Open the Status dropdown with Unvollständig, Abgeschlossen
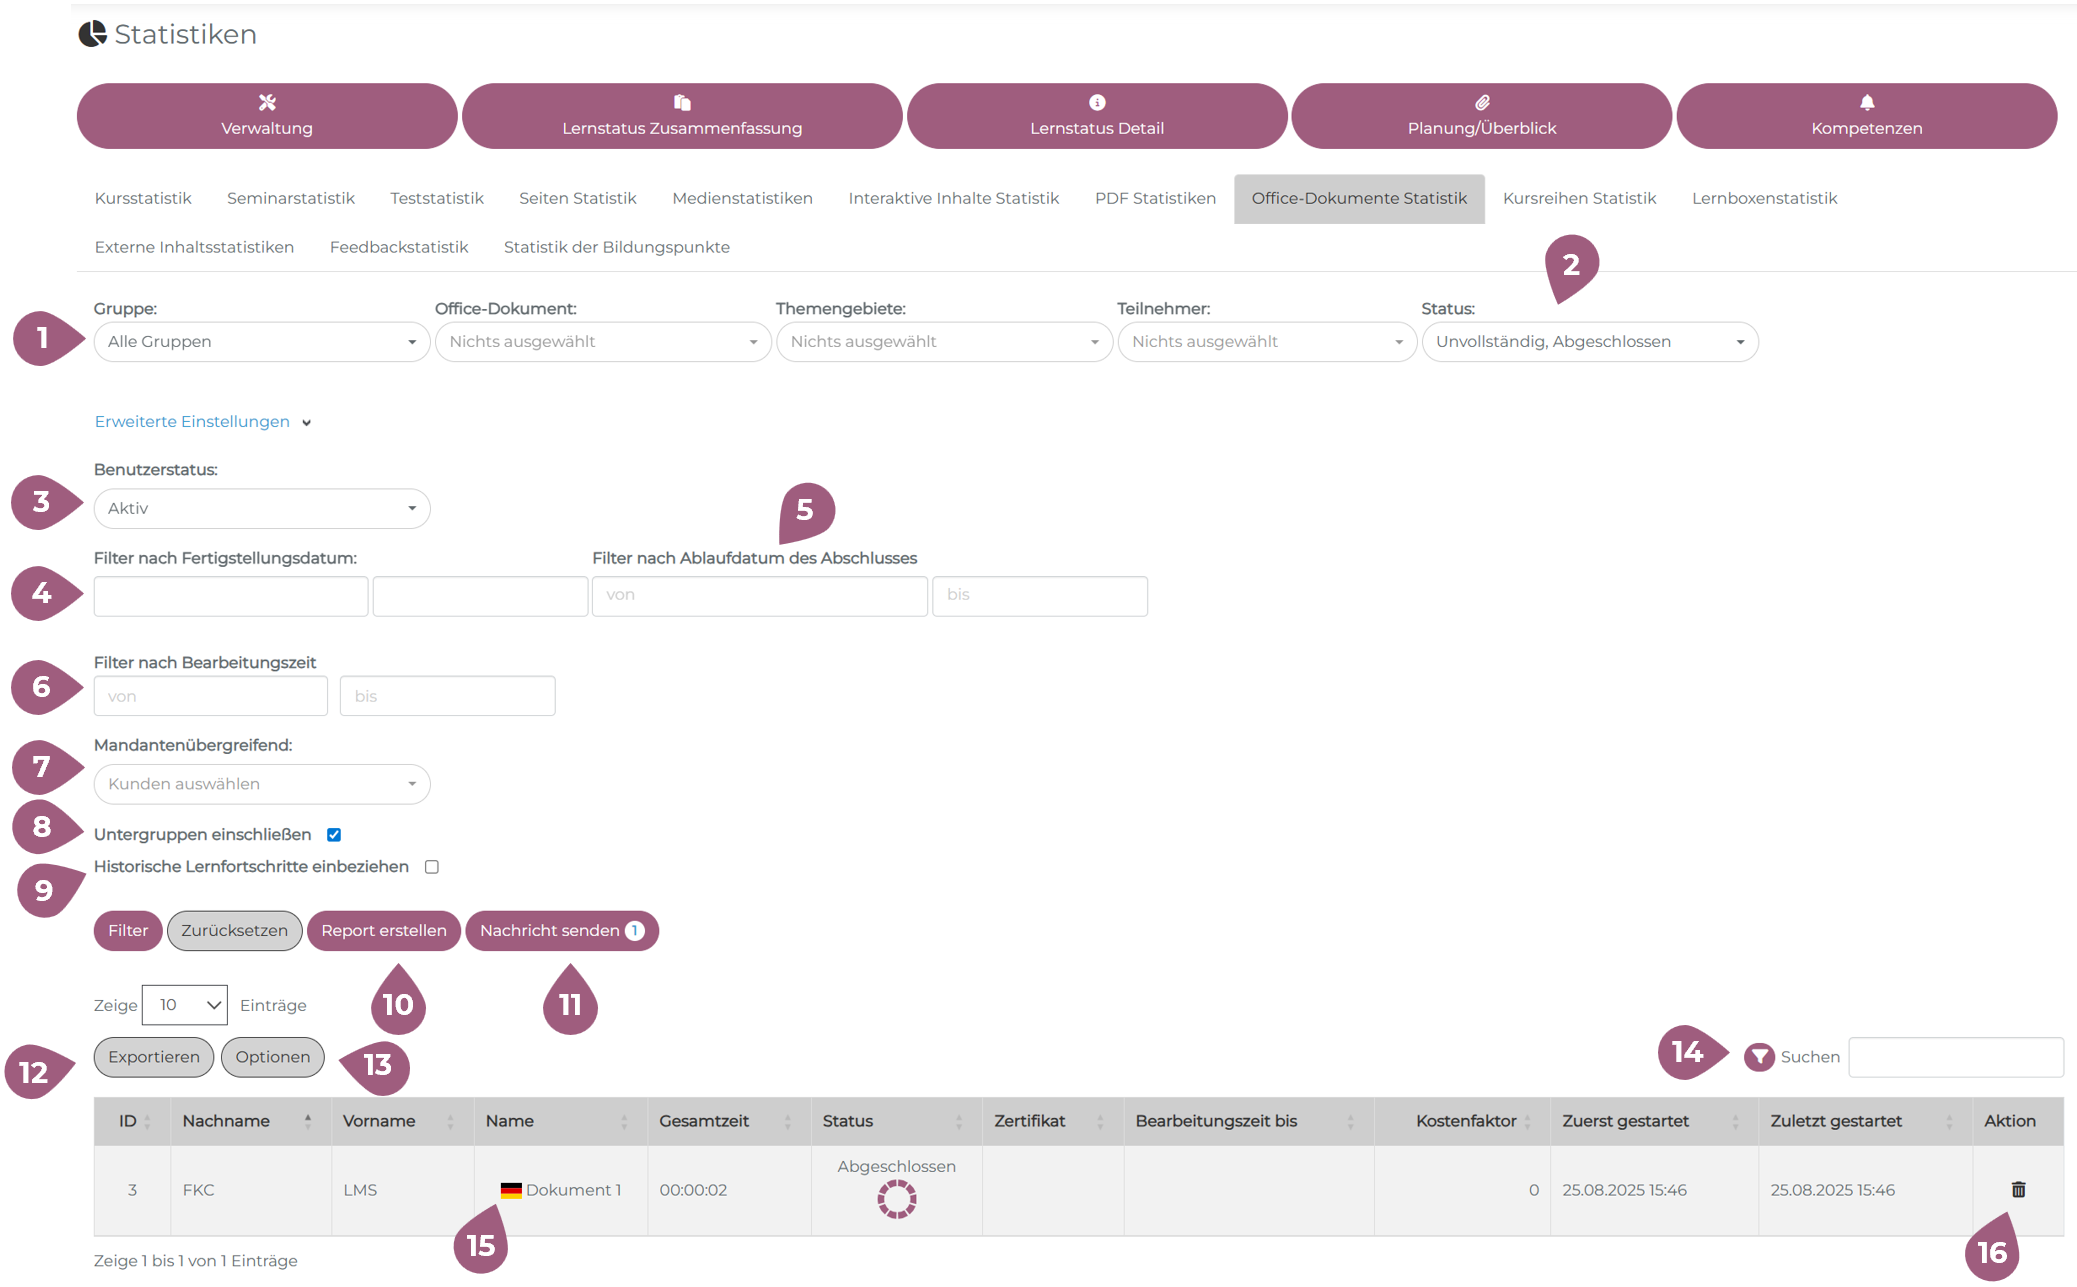This screenshot has width=2077, height=1287. point(1589,342)
